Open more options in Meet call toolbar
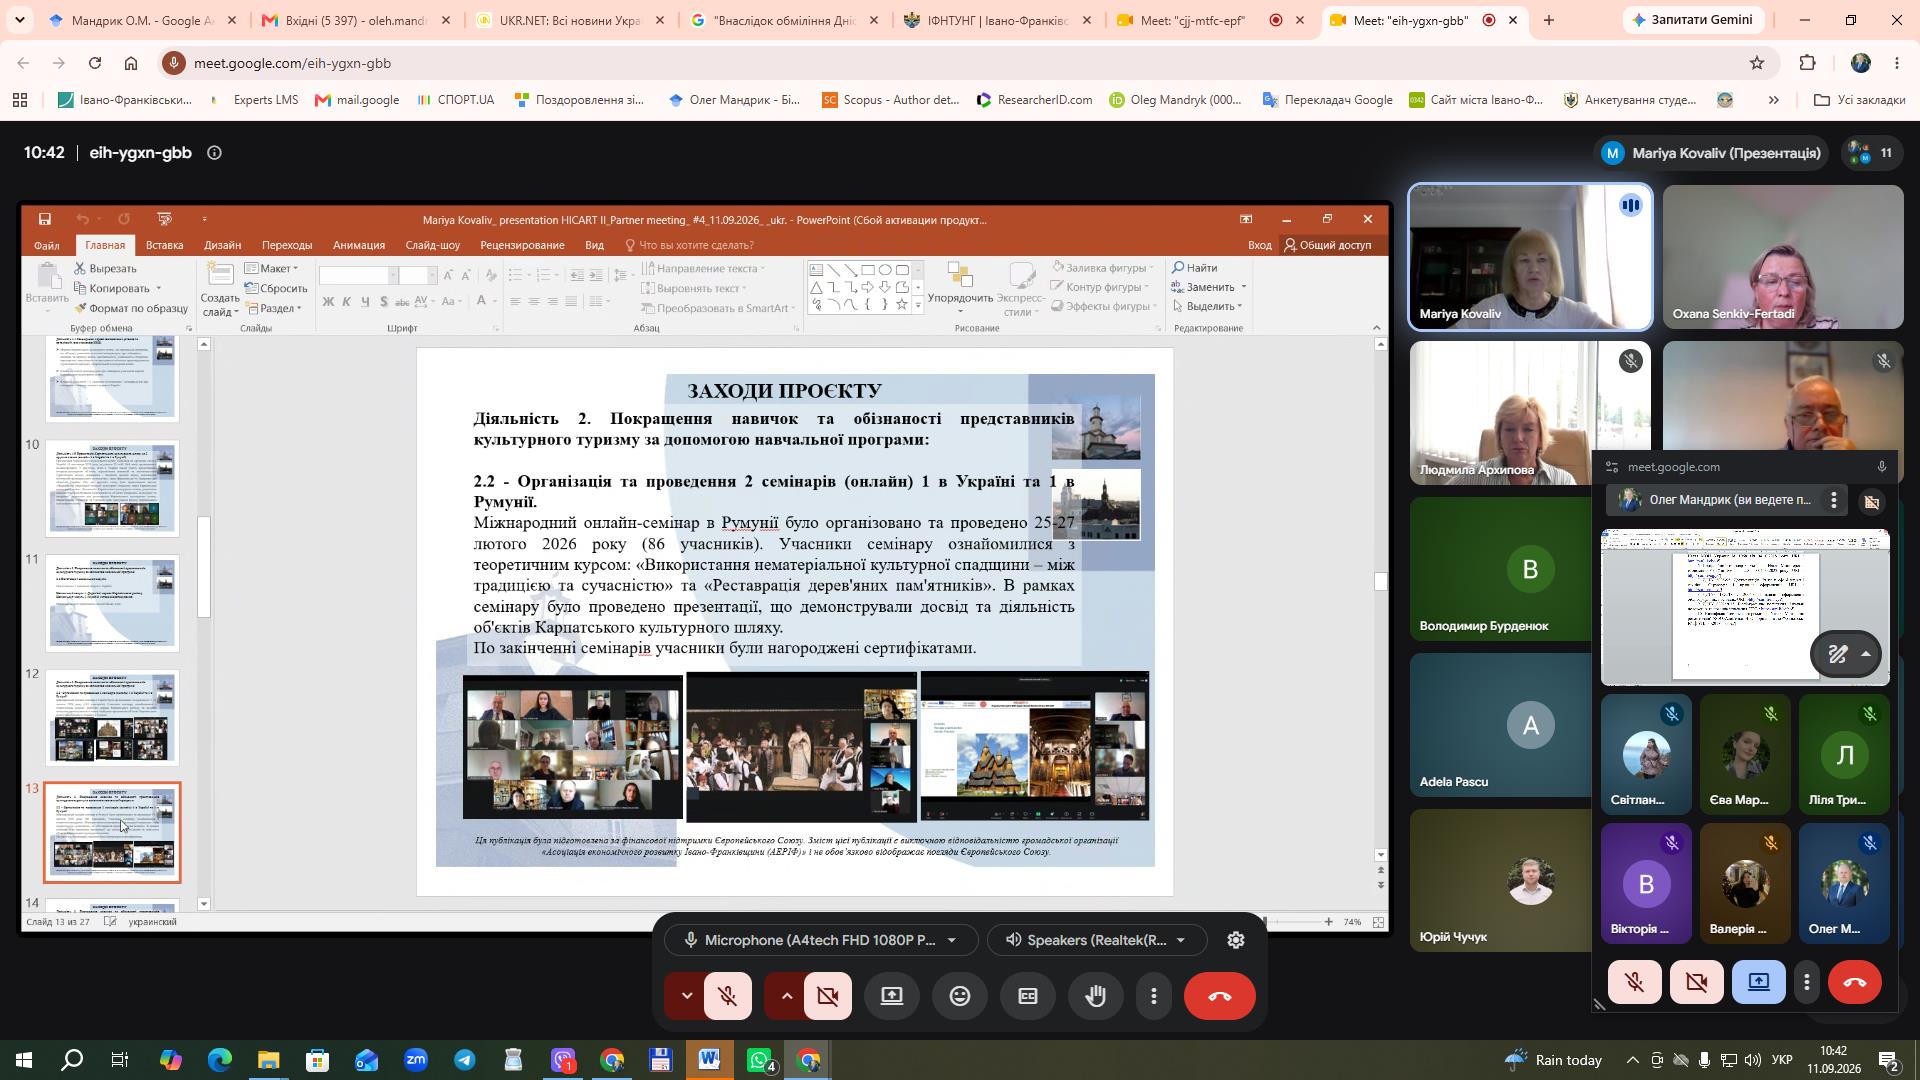The width and height of the screenshot is (1920, 1080). point(1154,996)
